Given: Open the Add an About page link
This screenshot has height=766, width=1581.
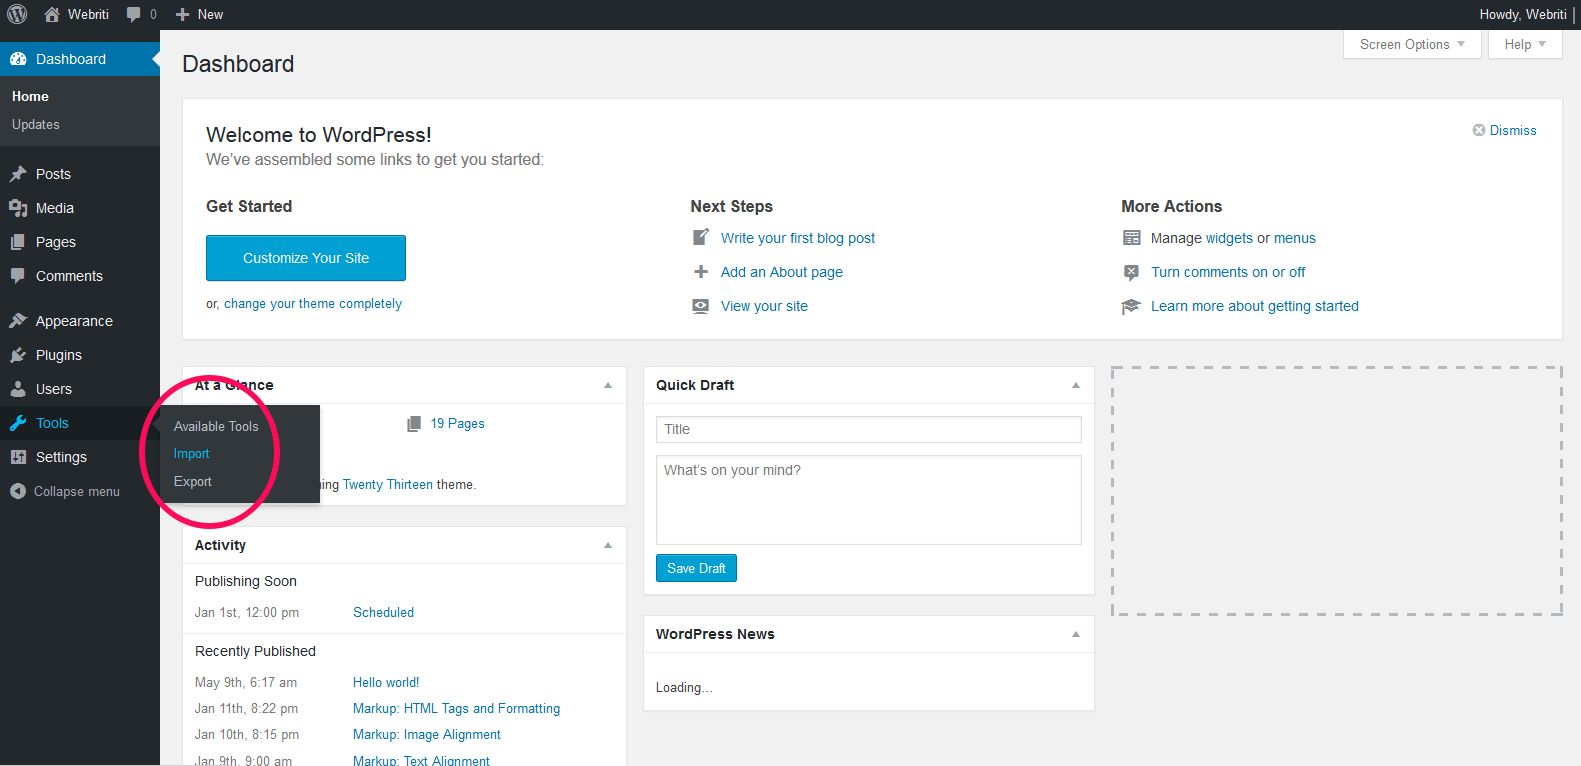Looking at the screenshot, I should (x=782, y=272).
